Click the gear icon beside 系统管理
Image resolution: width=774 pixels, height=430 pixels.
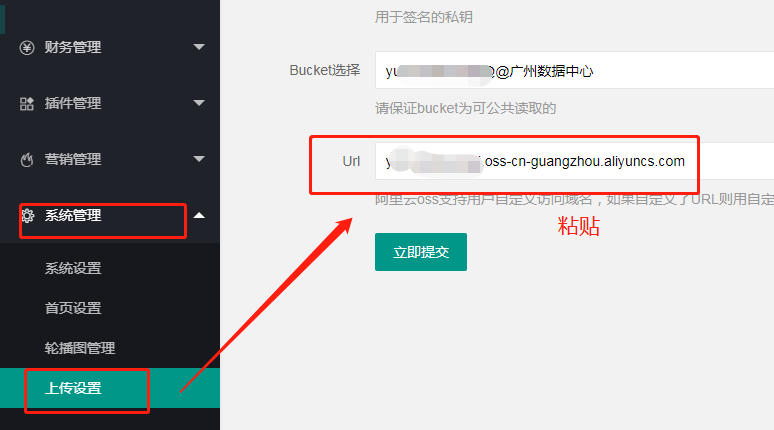(28, 215)
